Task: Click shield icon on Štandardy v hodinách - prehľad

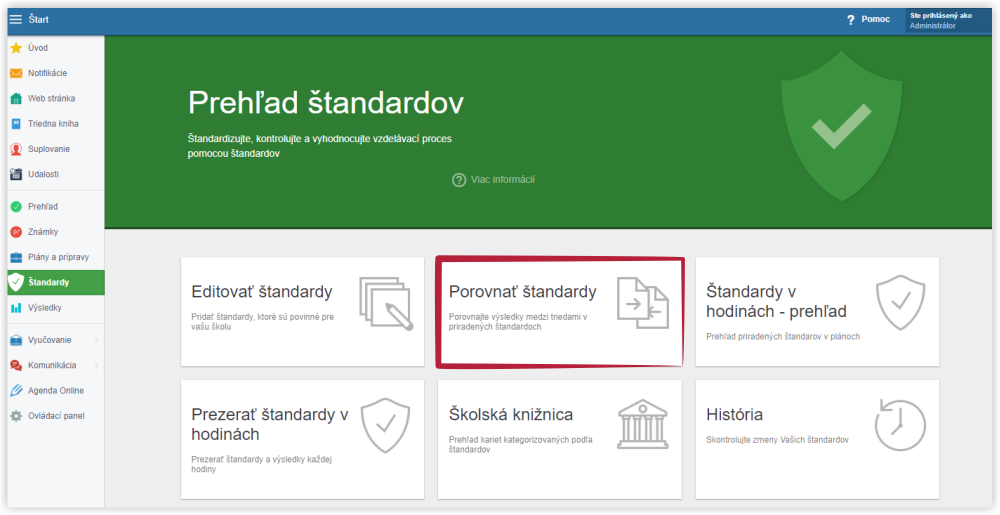Action: (x=900, y=303)
